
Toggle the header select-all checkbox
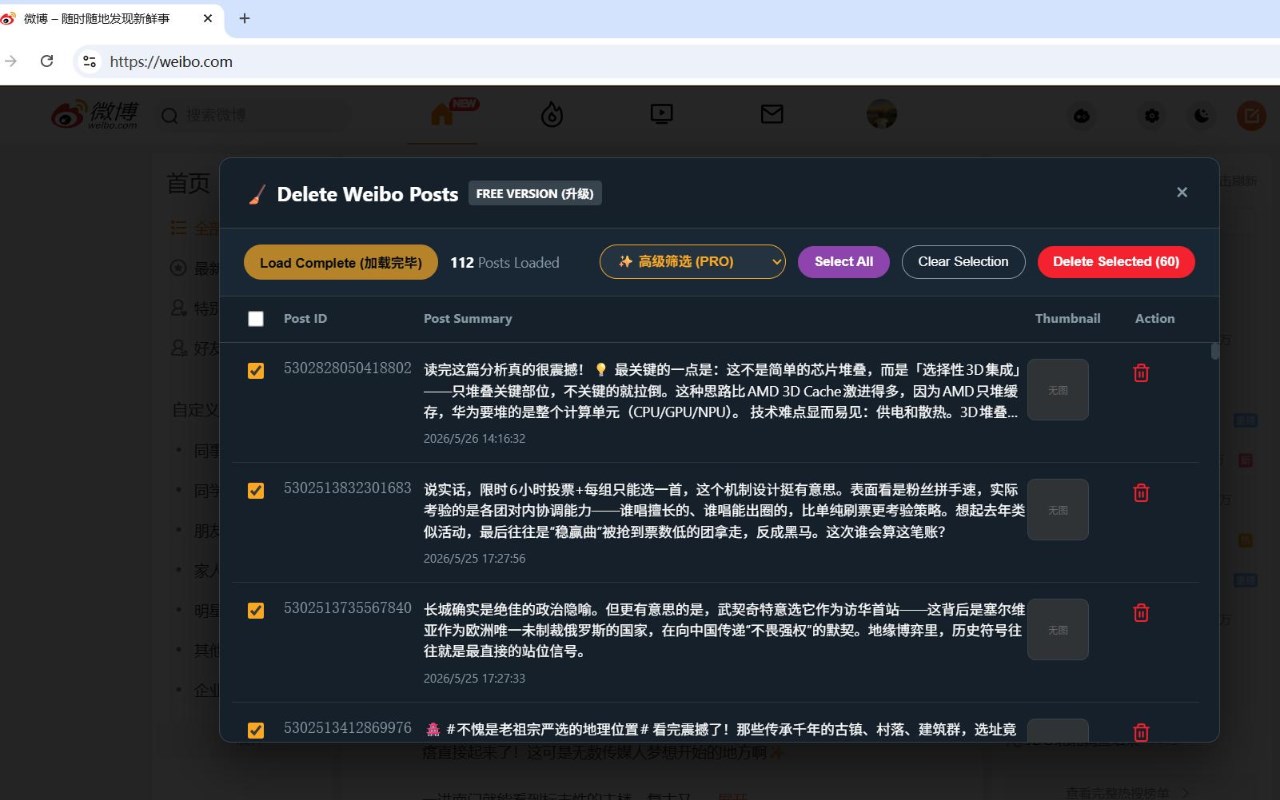click(x=256, y=319)
